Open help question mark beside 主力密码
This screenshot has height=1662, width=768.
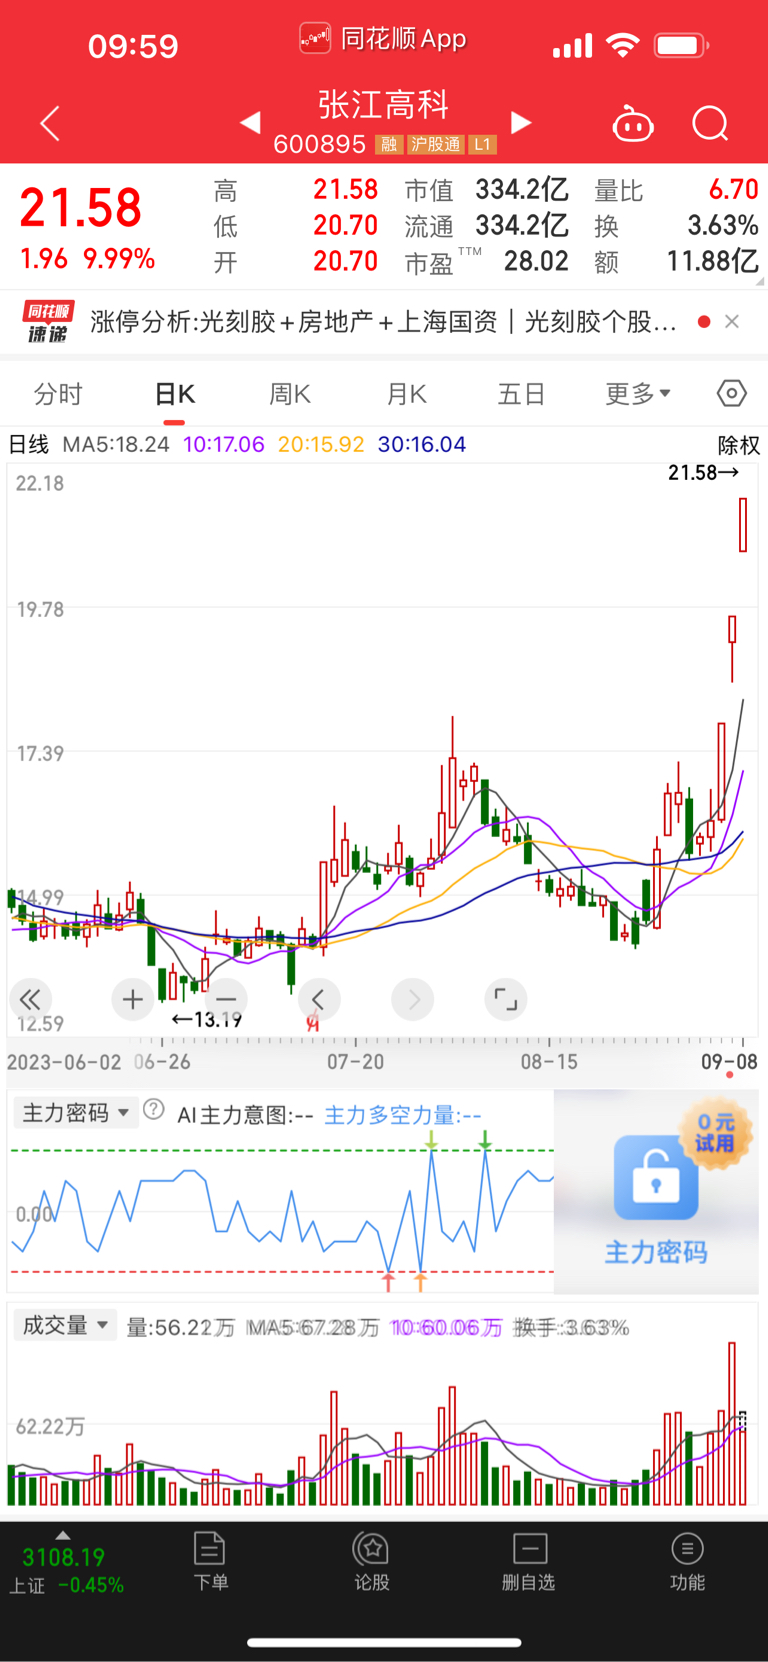154,1110
